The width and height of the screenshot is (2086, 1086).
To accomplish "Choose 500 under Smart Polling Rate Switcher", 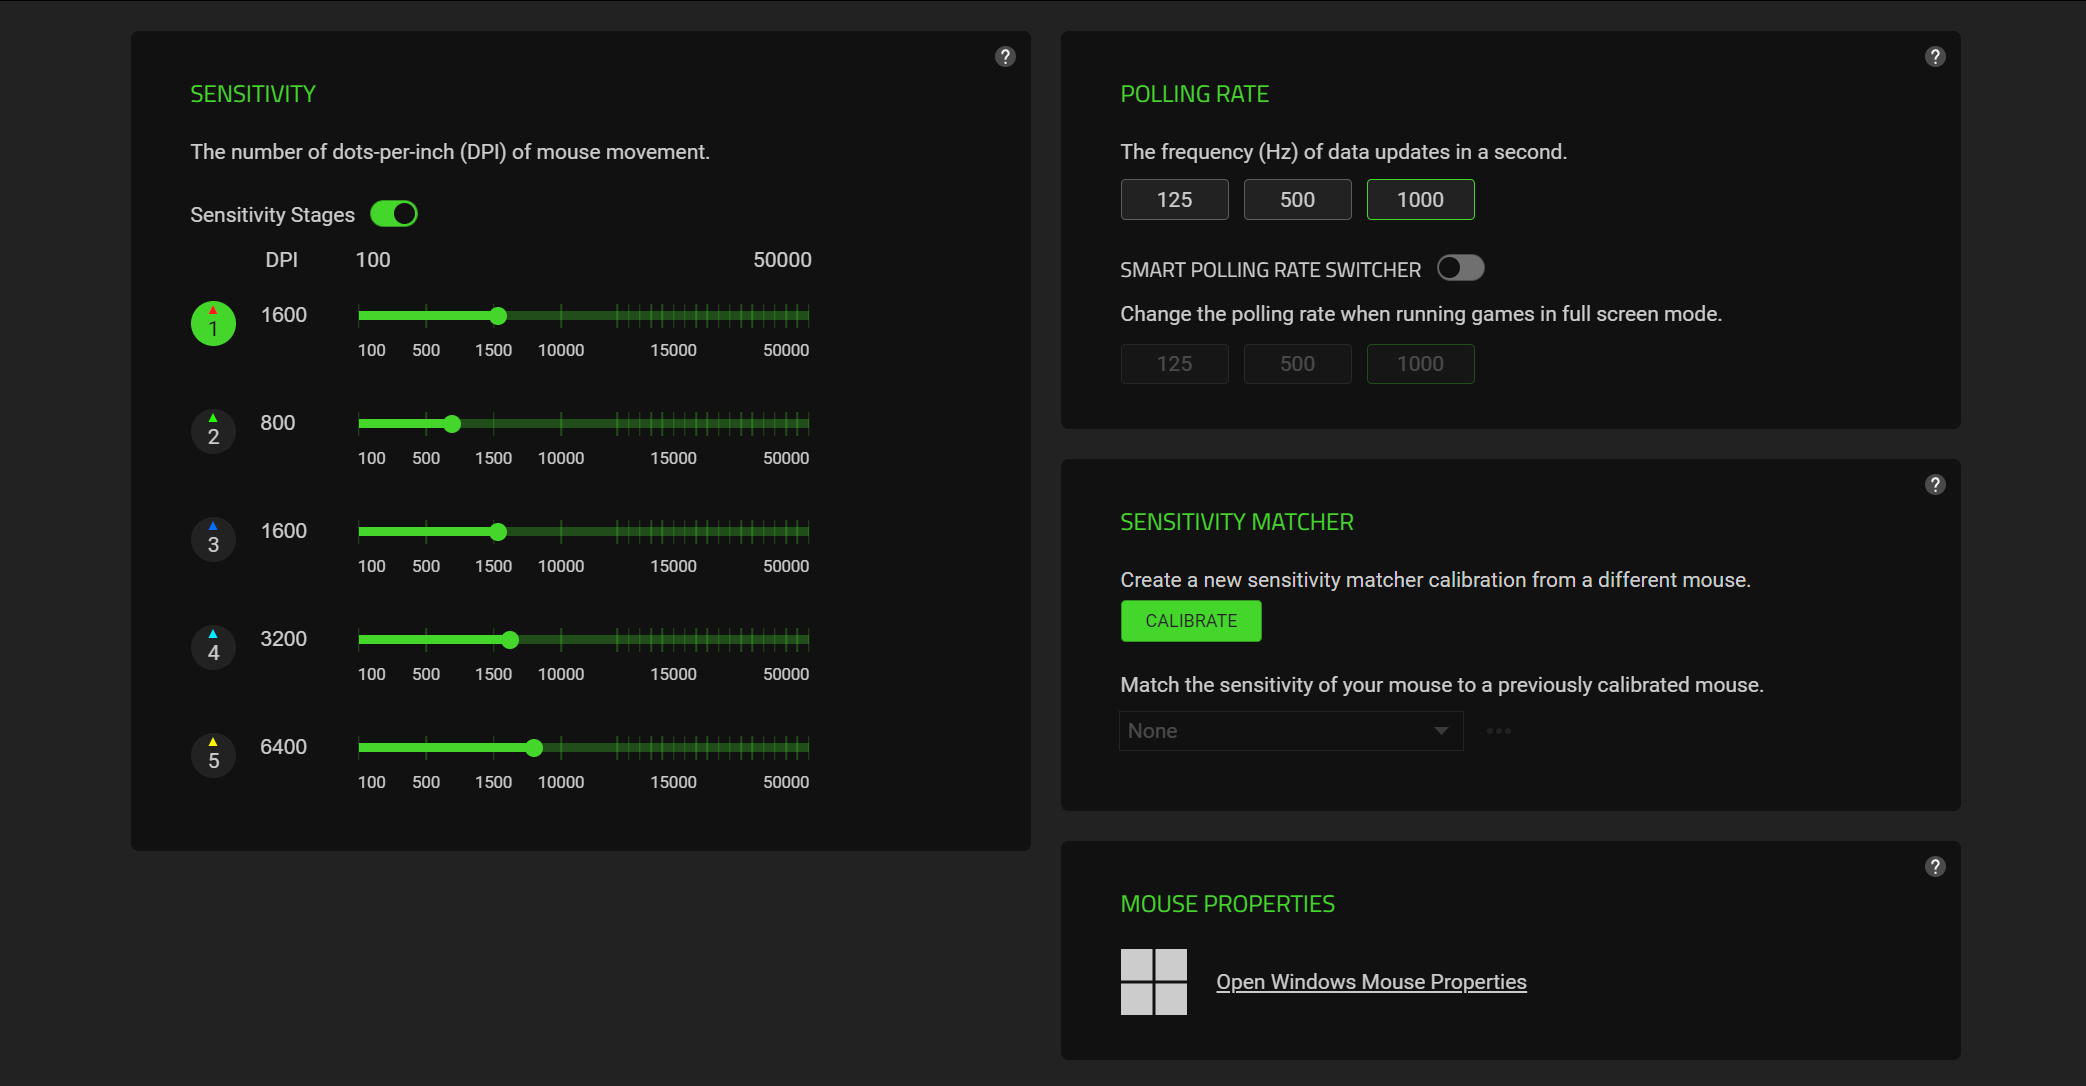I will pyautogui.click(x=1297, y=364).
